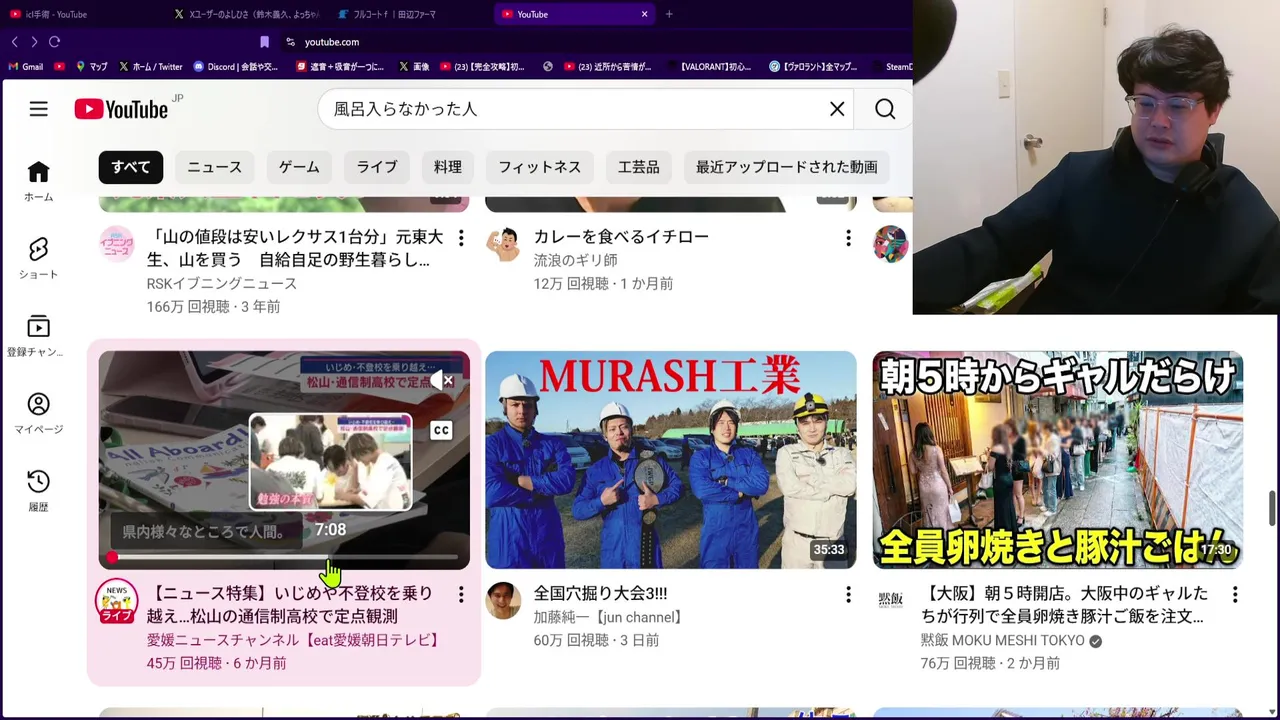1280x720 pixels.
Task: Toggle mute on the preview video
Action: pos(441,380)
